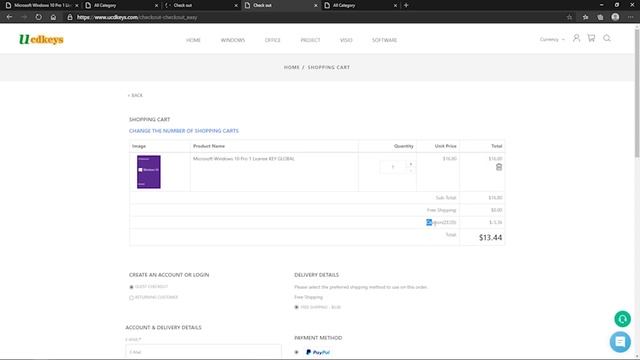The width and height of the screenshot is (640, 360).
Task: Open Microsoft Windows 10 Pro product name link
Action: (x=244, y=159)
